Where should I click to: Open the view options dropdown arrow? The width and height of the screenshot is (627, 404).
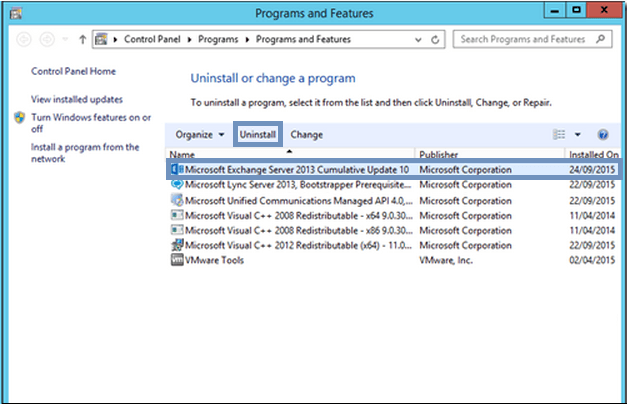click(578, 134)
